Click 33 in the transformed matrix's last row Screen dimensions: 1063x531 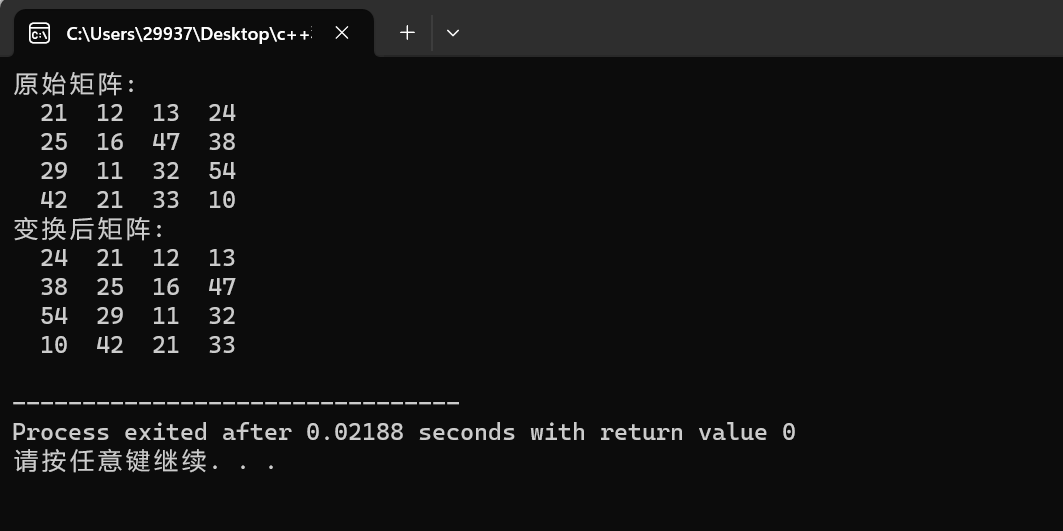pyautogui.click(x=222, y=345)
